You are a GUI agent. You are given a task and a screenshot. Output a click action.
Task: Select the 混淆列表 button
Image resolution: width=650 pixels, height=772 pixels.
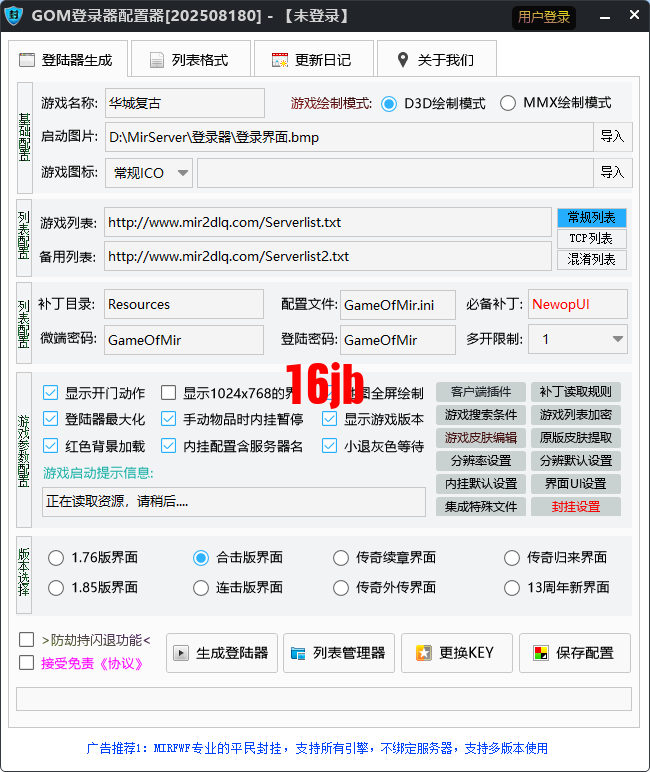tap(592, 259)
